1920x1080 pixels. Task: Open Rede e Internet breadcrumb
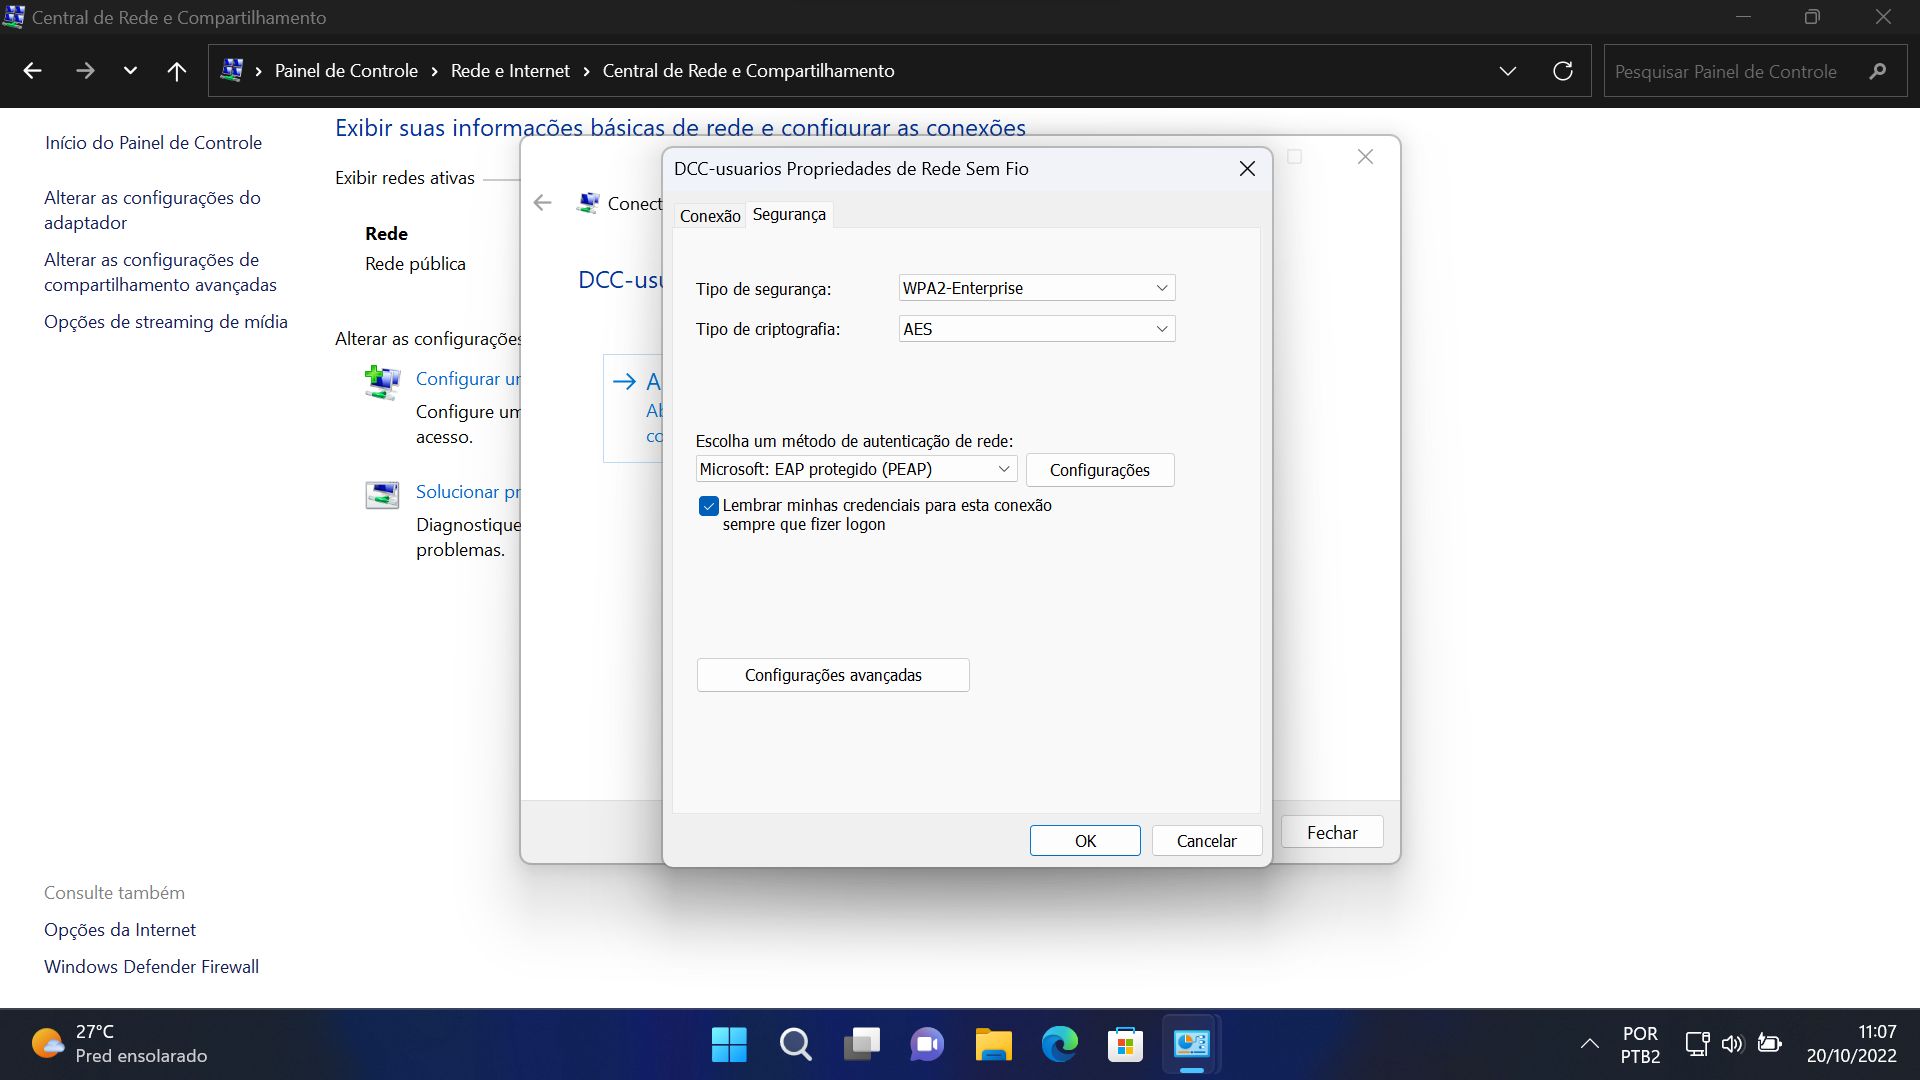[x=510, y=71]
